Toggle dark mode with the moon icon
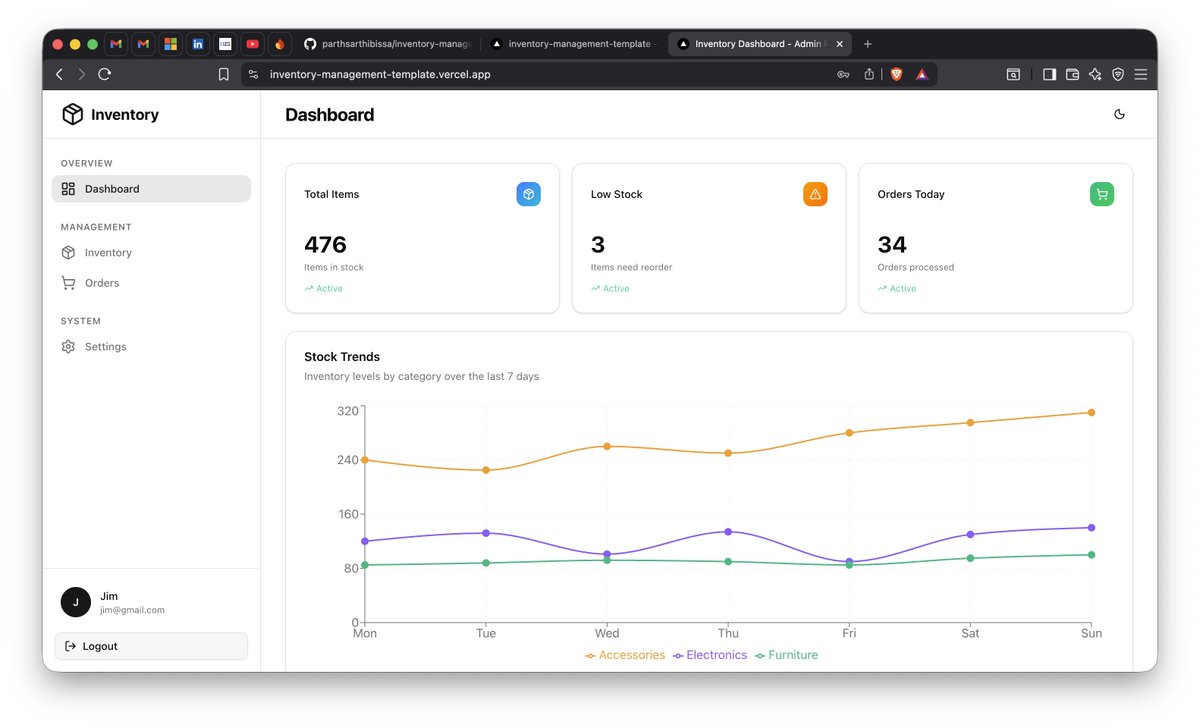The image size is (1200, 728). 1119,114
